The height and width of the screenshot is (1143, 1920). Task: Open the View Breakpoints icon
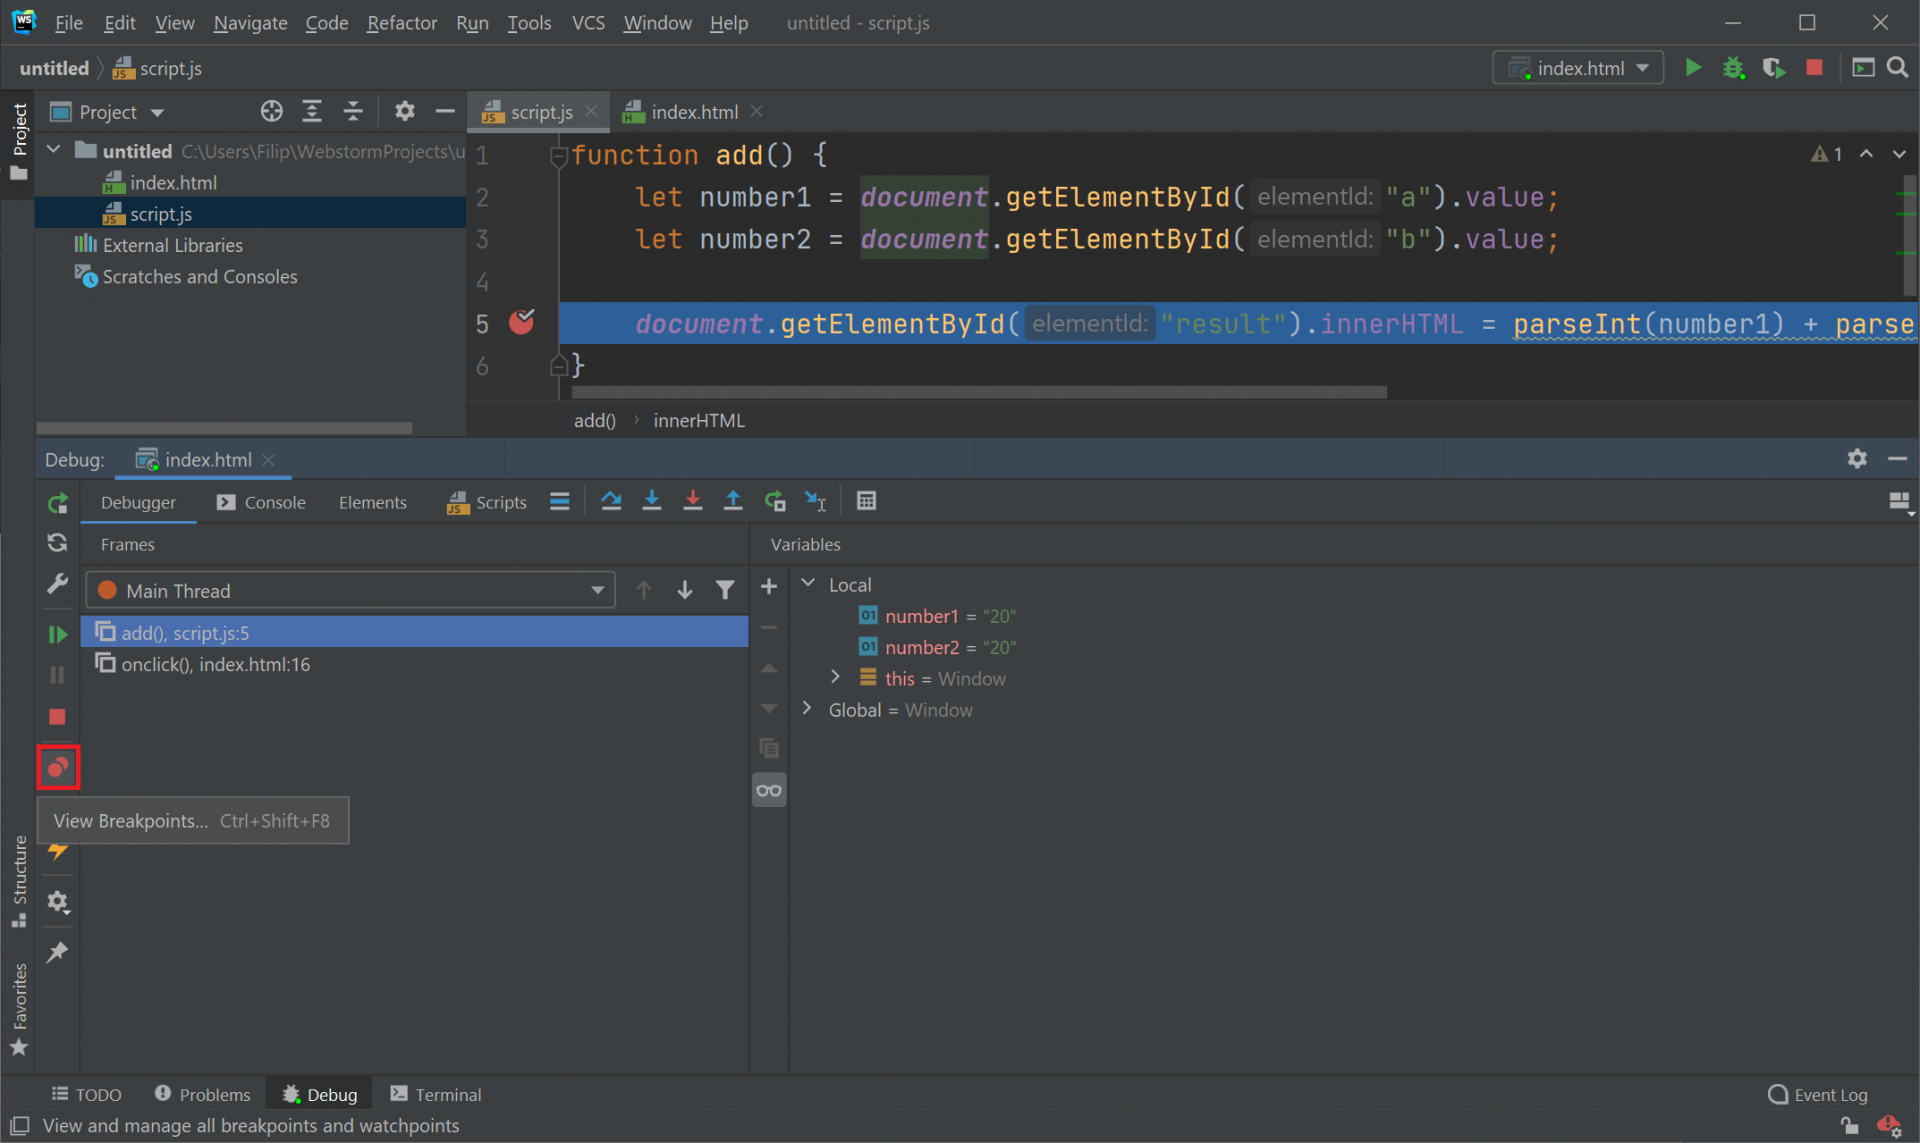pyautogui.click(x=57, y=767)
